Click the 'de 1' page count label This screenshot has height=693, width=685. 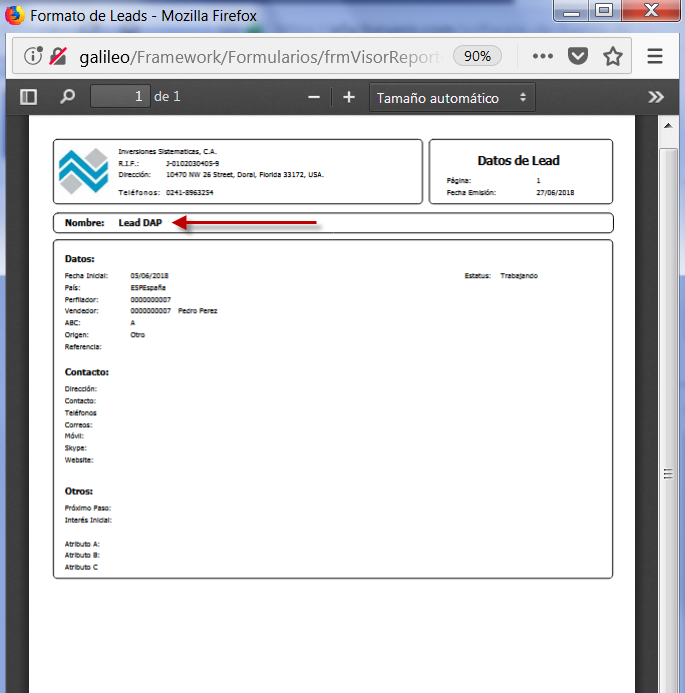[x=167, y=96]
